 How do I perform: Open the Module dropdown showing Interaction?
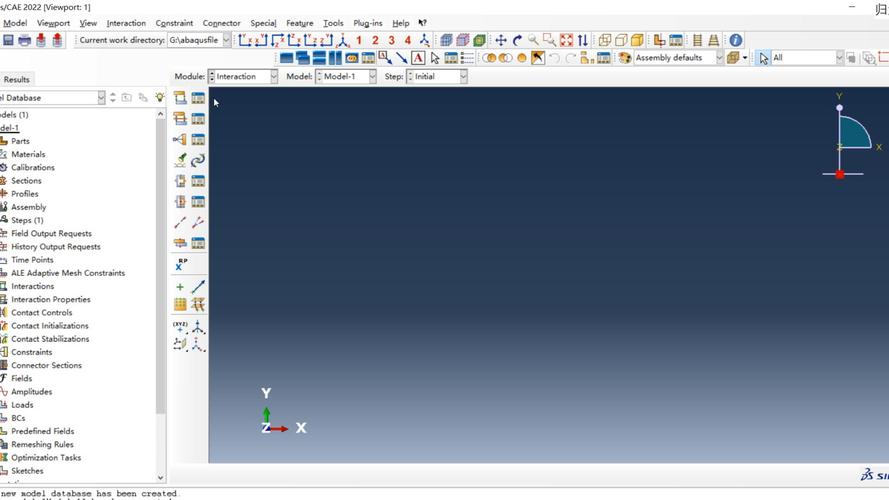pos(243,76)
